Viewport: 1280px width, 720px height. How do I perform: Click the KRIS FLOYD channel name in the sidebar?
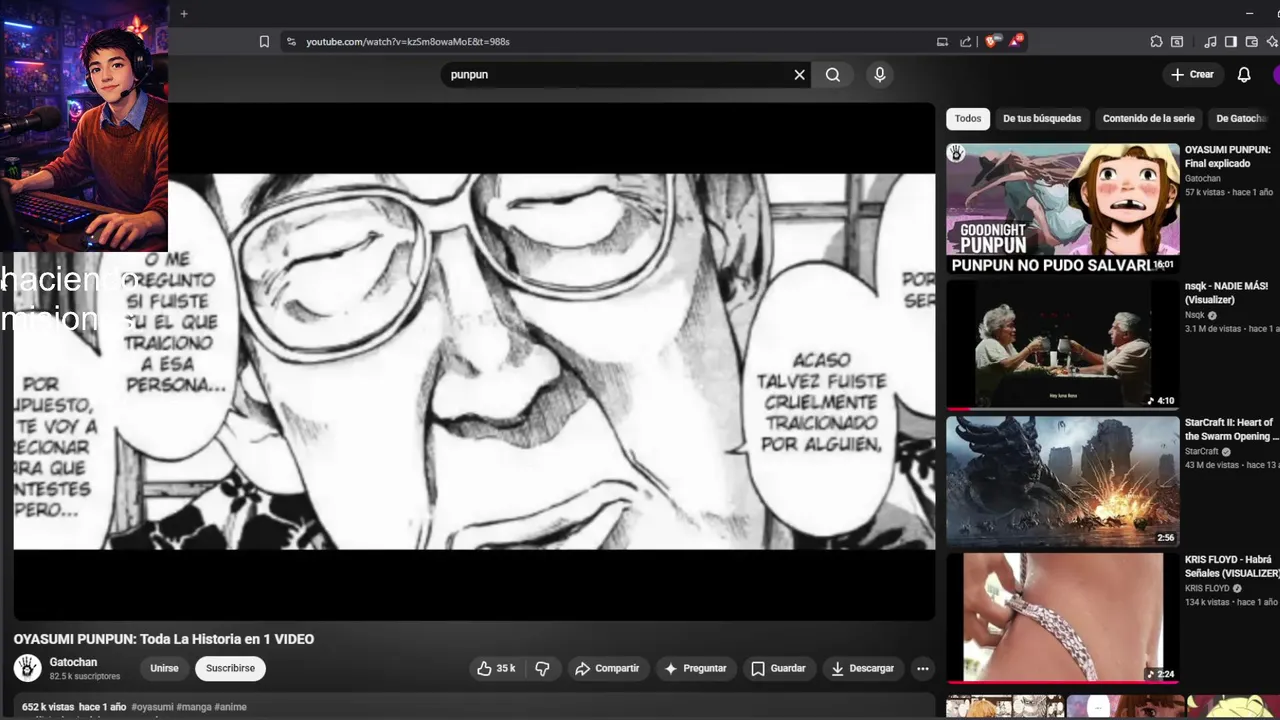pos(1207,588)
